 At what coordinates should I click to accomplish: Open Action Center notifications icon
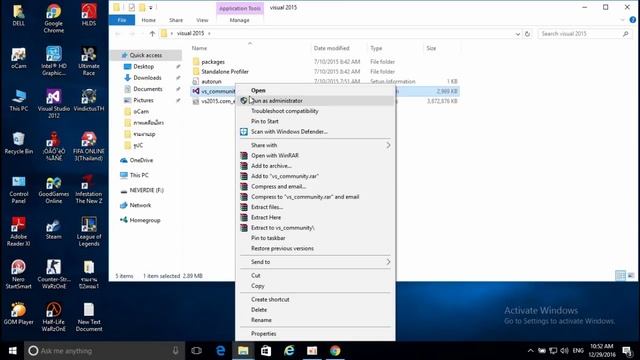(627, 351)
